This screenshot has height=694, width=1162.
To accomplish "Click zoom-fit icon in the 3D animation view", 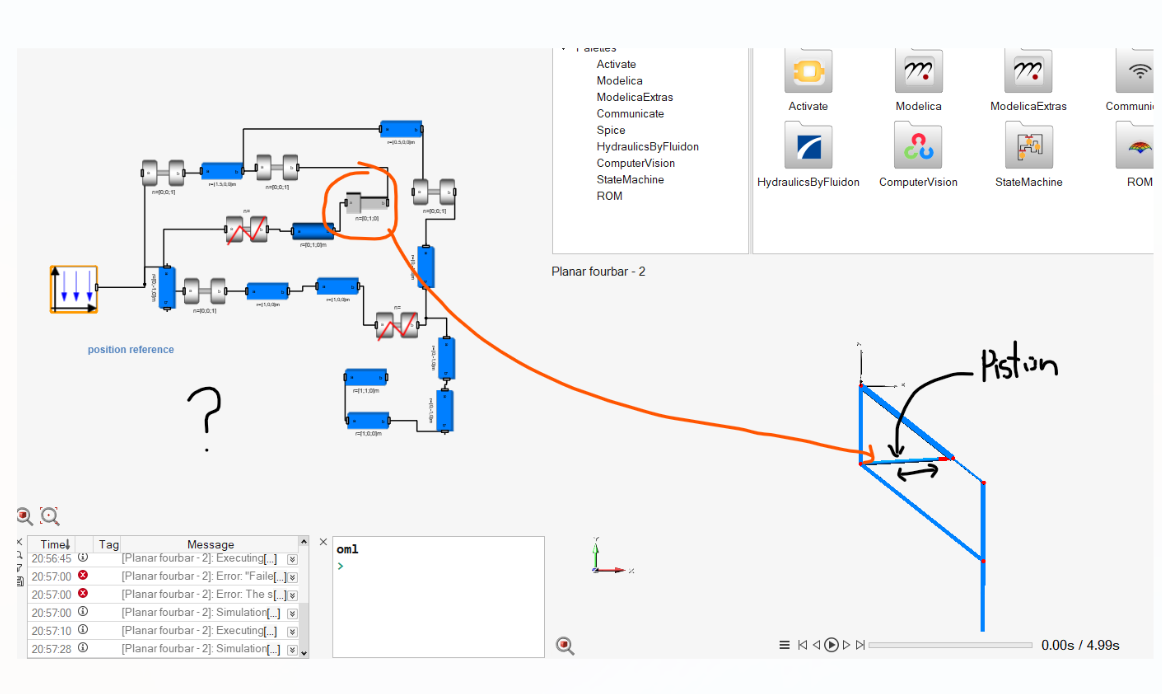I will (565, 646).
